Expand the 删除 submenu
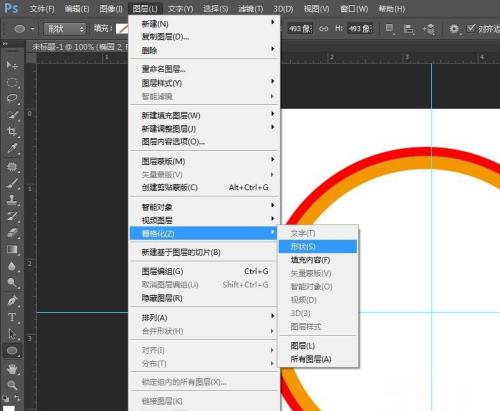The width and height of the screenshot is (500, 411). 204,50
